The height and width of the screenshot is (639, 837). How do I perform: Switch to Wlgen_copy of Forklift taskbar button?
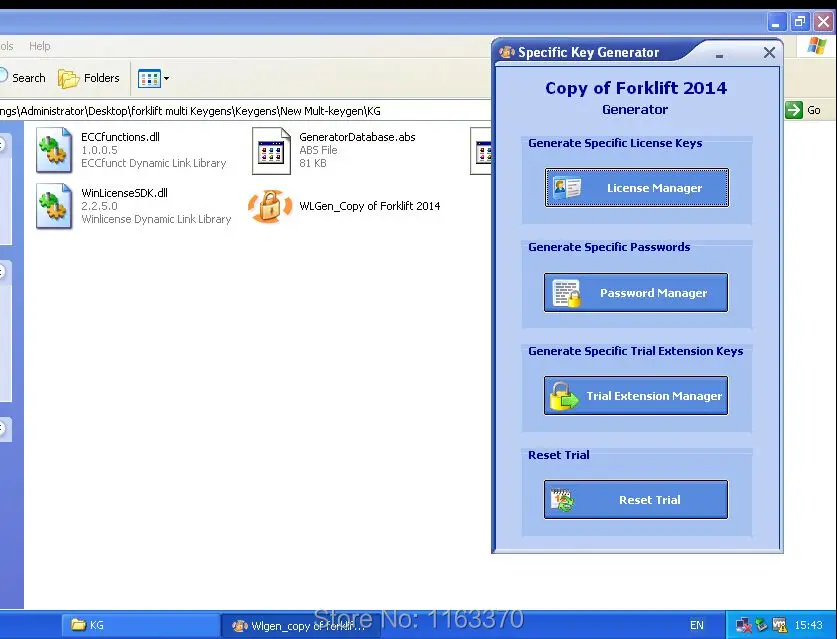click(x=301, y=625)
